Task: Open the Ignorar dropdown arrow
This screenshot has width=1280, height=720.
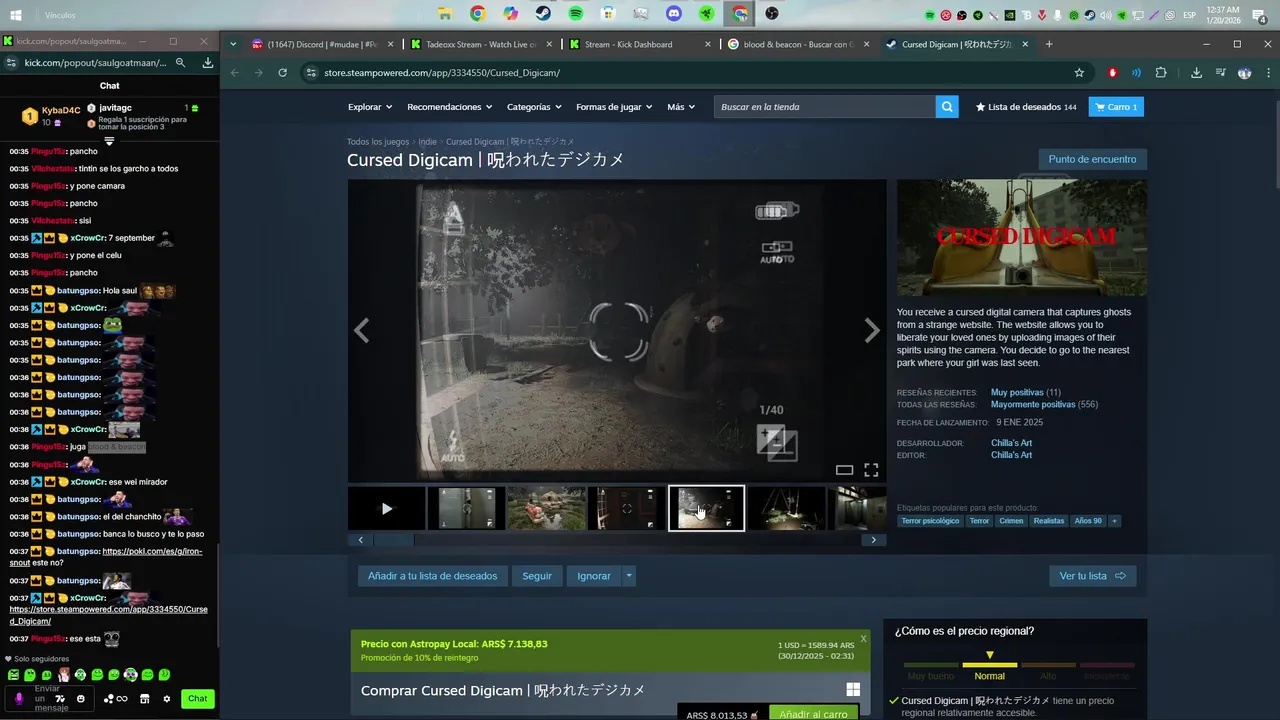Action: point(628,576)
